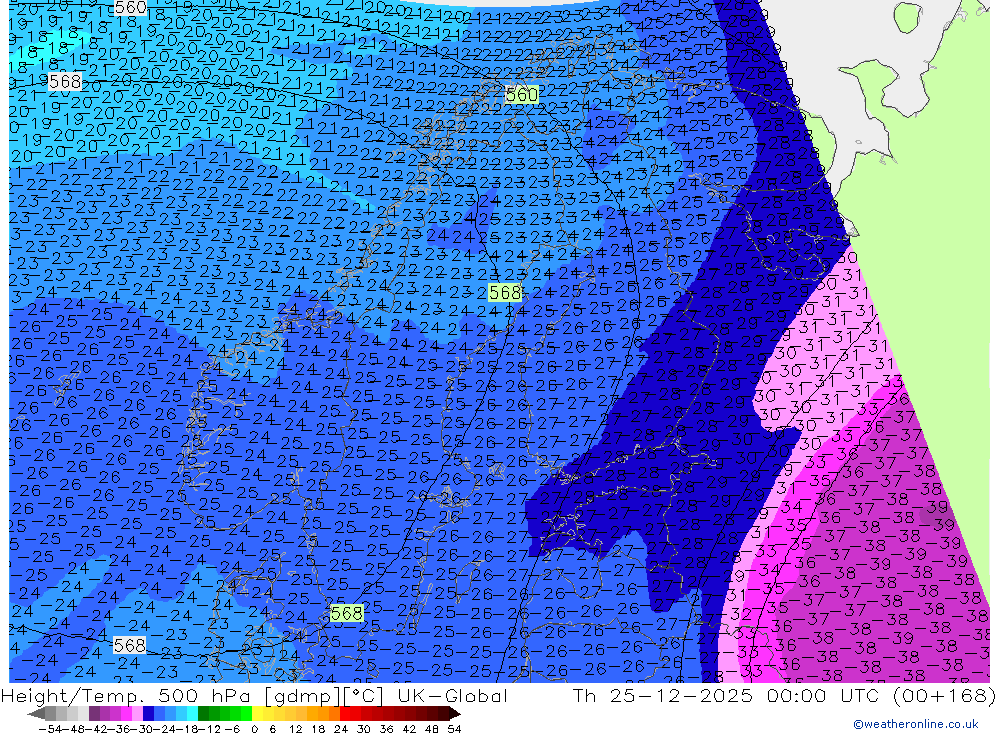Click the -42 value on the scale
The width and height of the screenshot is (1000, 733).
(x=96, y=729)
